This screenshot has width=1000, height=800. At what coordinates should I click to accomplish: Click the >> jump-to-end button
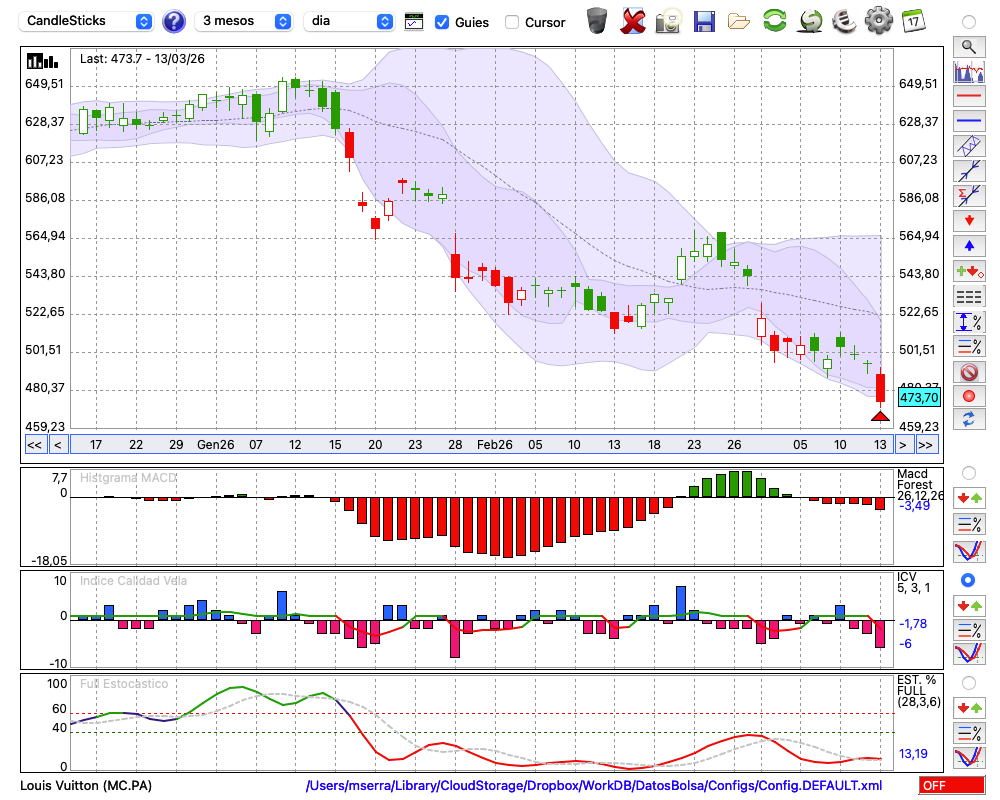click(927, 445)
